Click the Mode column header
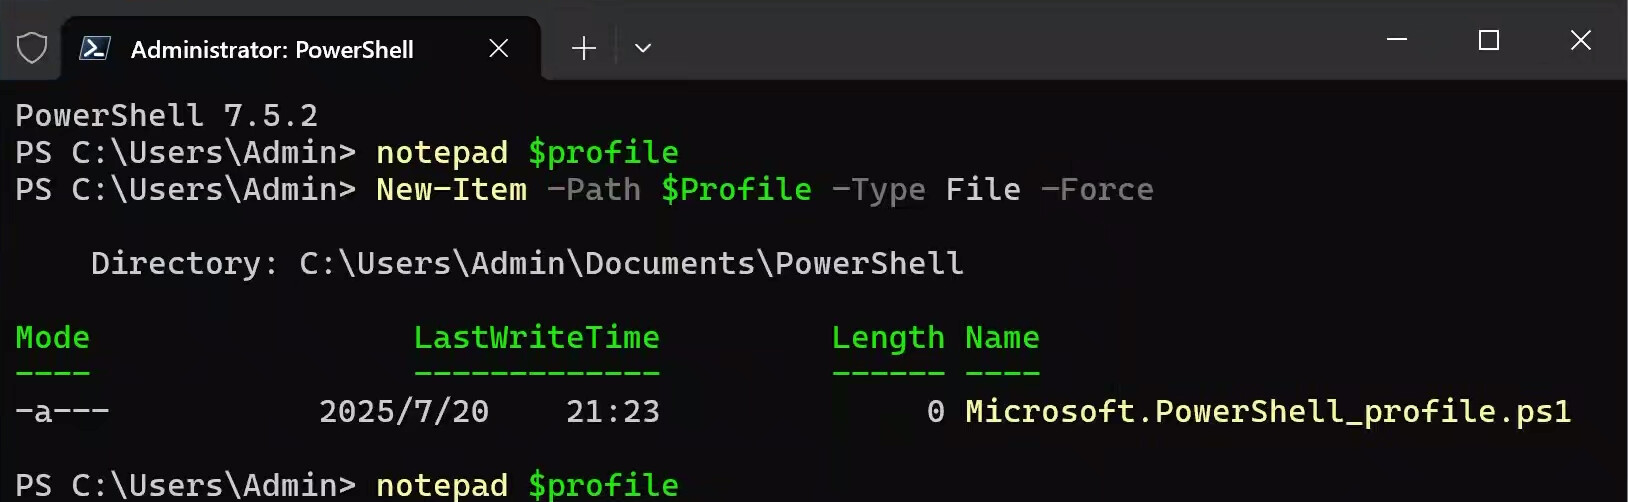Viewport: 1628px width, 502px height. click(x=53, y=338)
